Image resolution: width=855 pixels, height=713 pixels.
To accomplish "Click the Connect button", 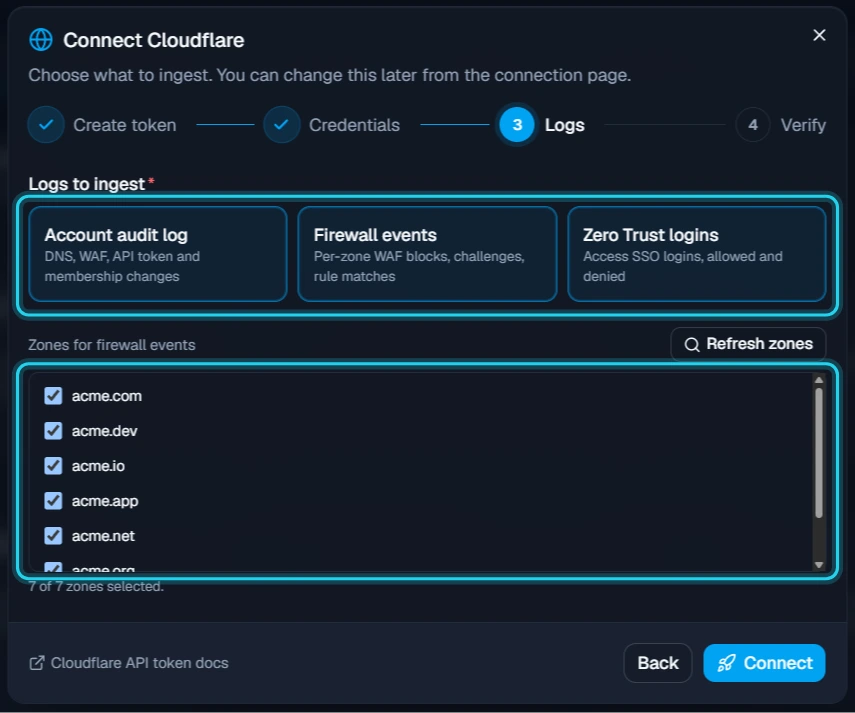I will point(764,663).
